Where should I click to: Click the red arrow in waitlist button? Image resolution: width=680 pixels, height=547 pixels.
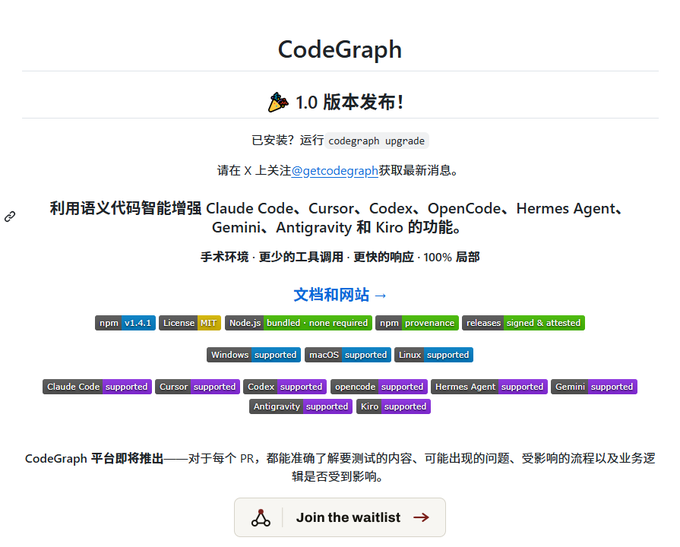(x=421, y=517)
